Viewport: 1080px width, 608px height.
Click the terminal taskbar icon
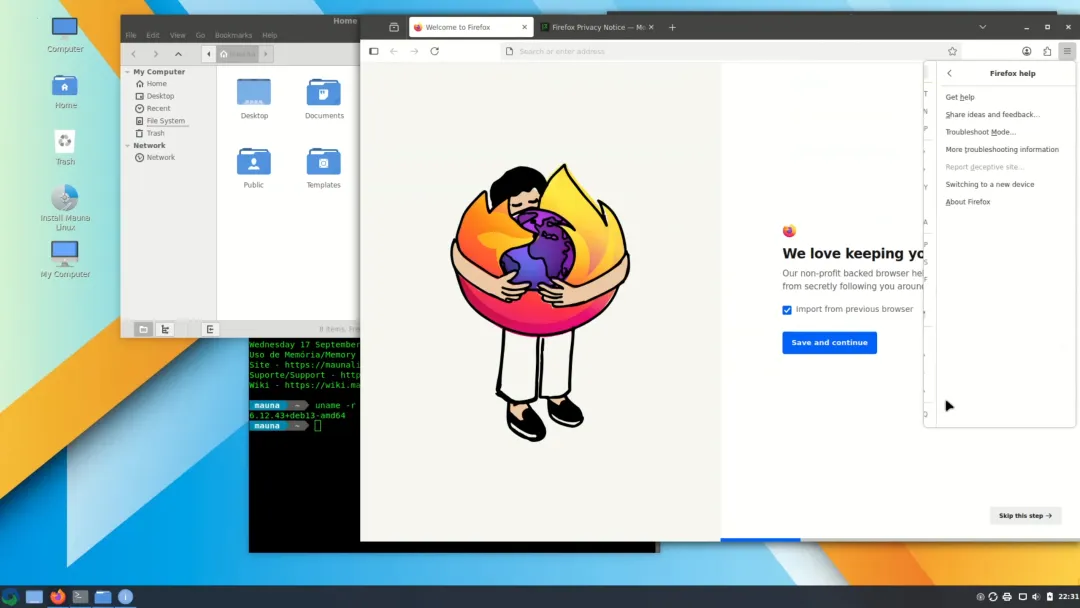click(x=81, y=596)
